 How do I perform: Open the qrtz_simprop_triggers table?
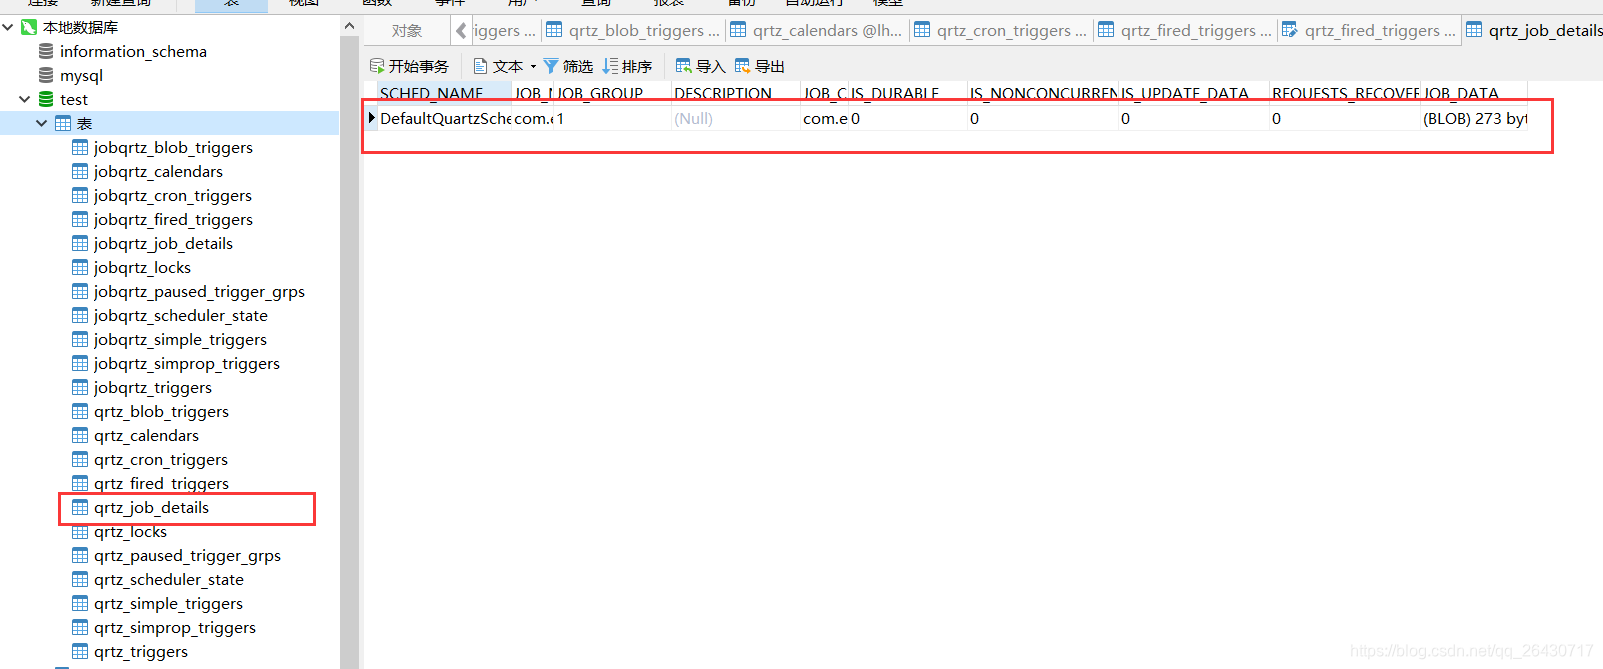175,627
